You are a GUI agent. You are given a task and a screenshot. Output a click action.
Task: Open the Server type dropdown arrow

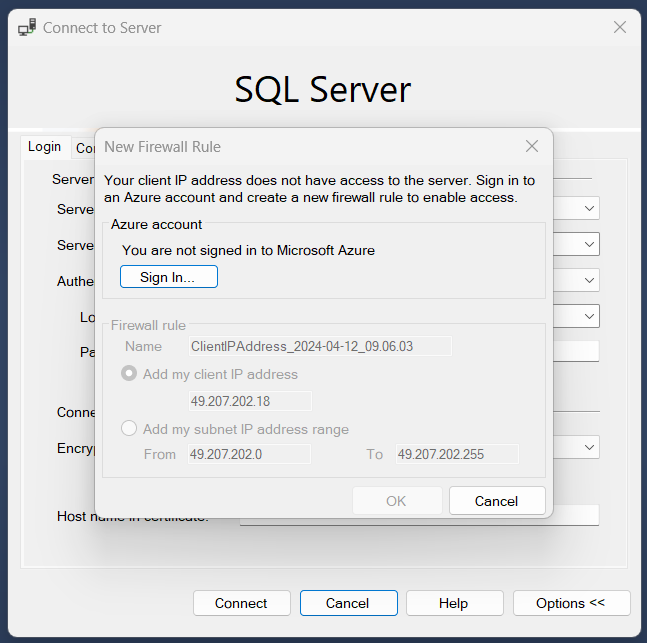[589, 208]
